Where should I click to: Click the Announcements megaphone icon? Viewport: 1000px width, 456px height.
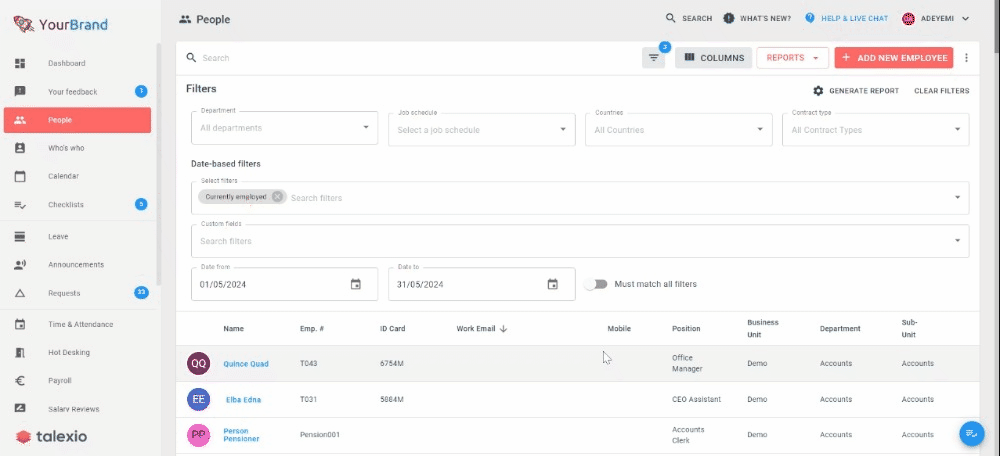pos(20,265)
